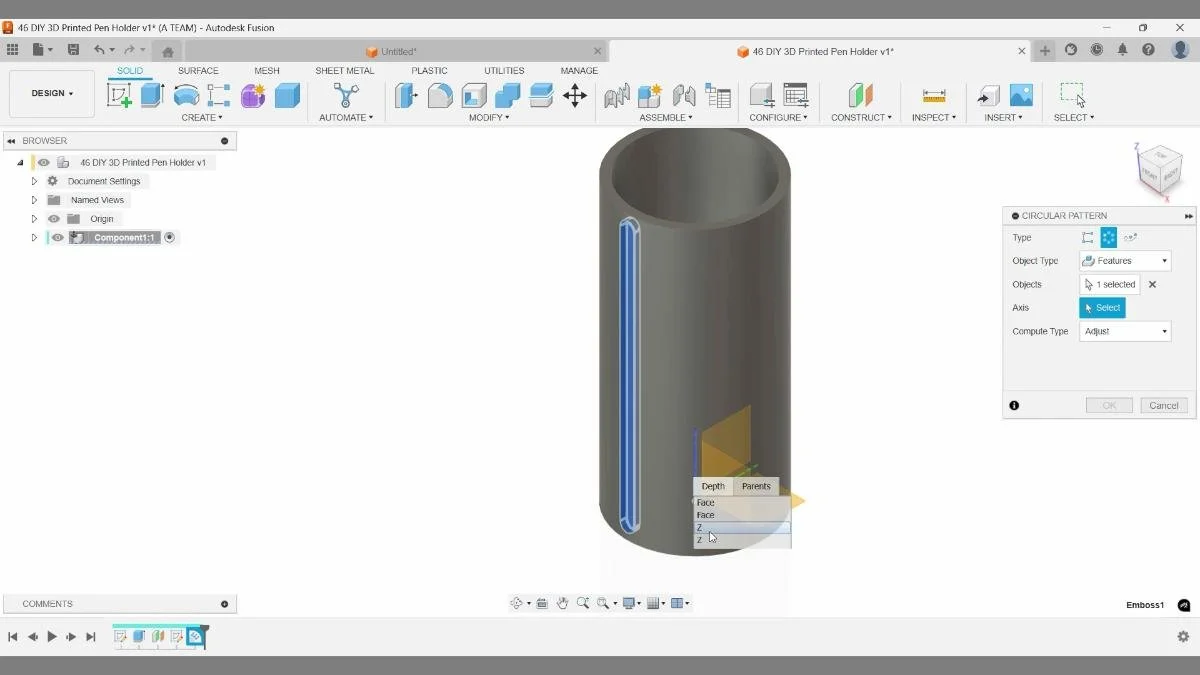1200x675 pixels.
Task: Select the Press Pull tool in Modify
Action: (406, 95)
